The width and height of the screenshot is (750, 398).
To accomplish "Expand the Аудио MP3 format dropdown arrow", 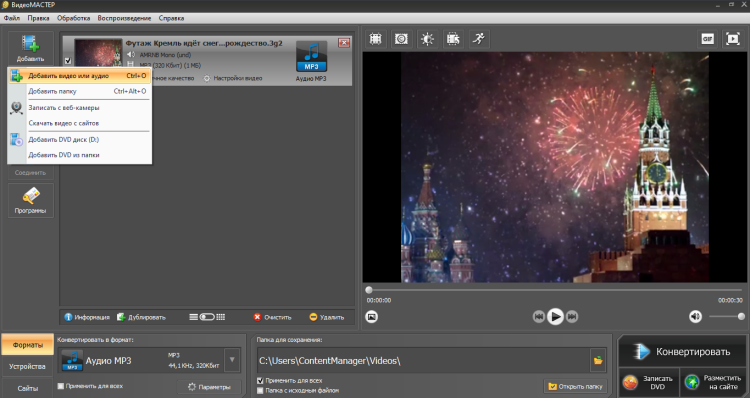I will [232, 360].
